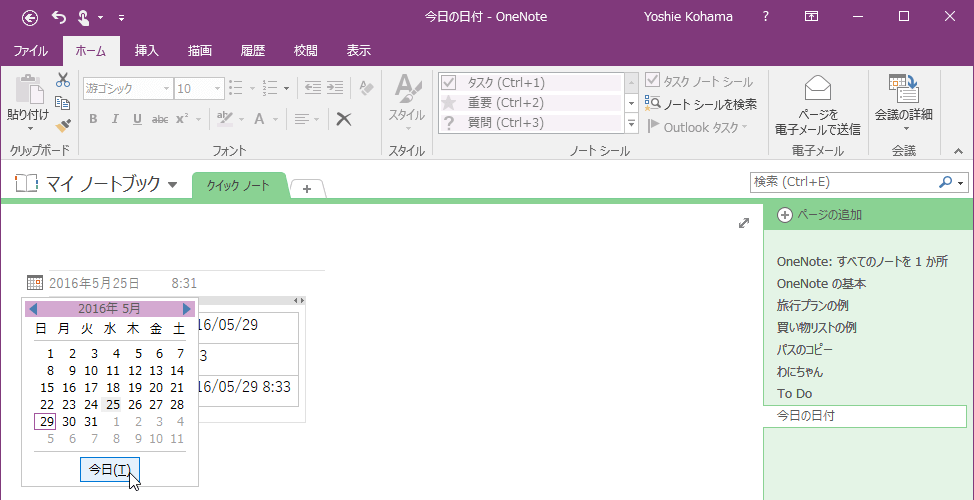Go to next month in calendar
974x500 pixels.
pos(187,309)
